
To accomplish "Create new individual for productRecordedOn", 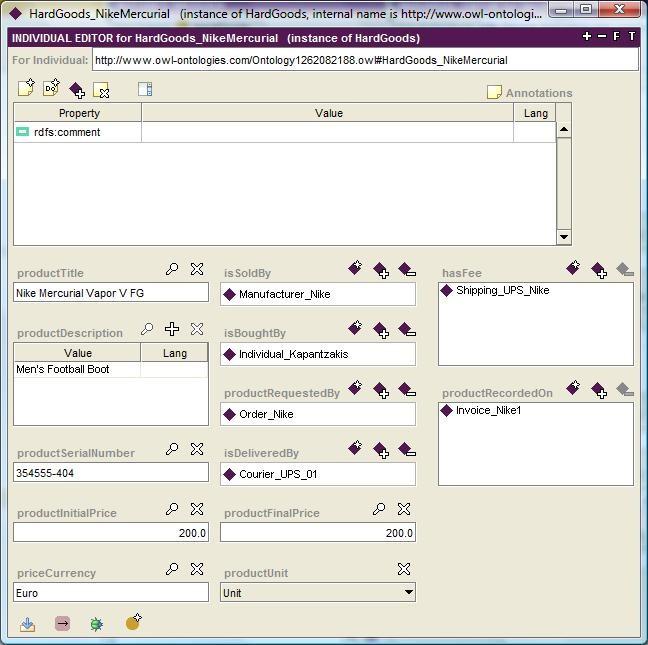I will 573,388.
